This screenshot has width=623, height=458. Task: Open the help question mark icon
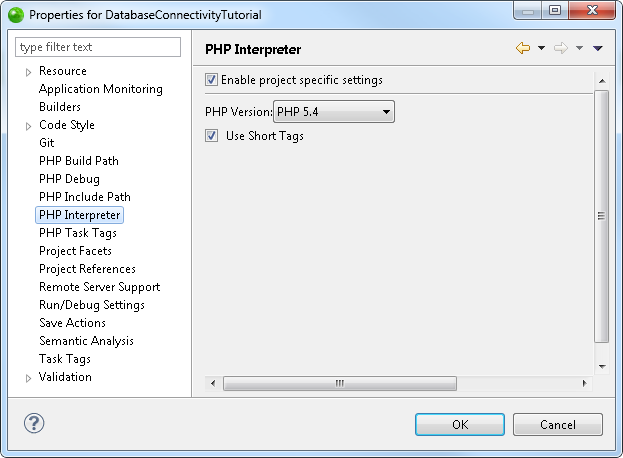tap(34, 423)
